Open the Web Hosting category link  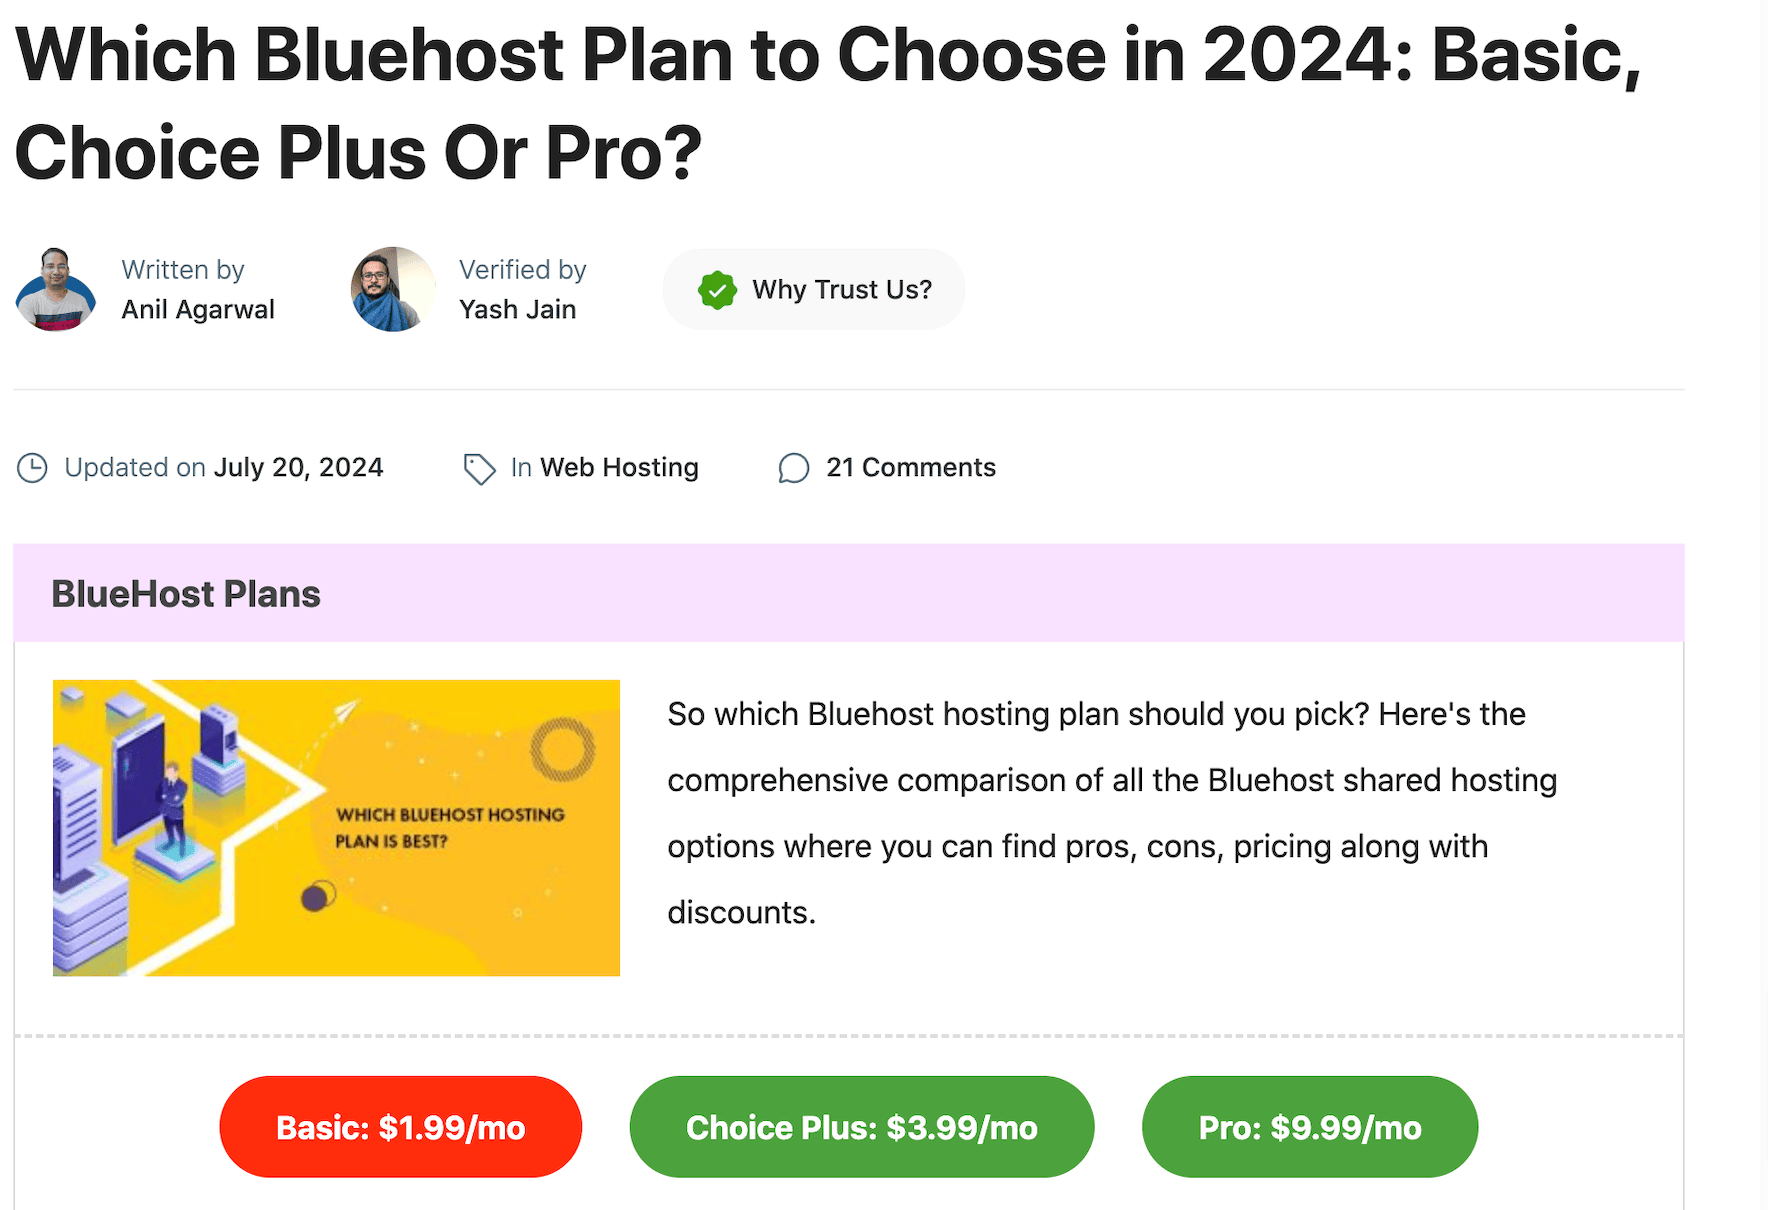click(x=618, y=467)
